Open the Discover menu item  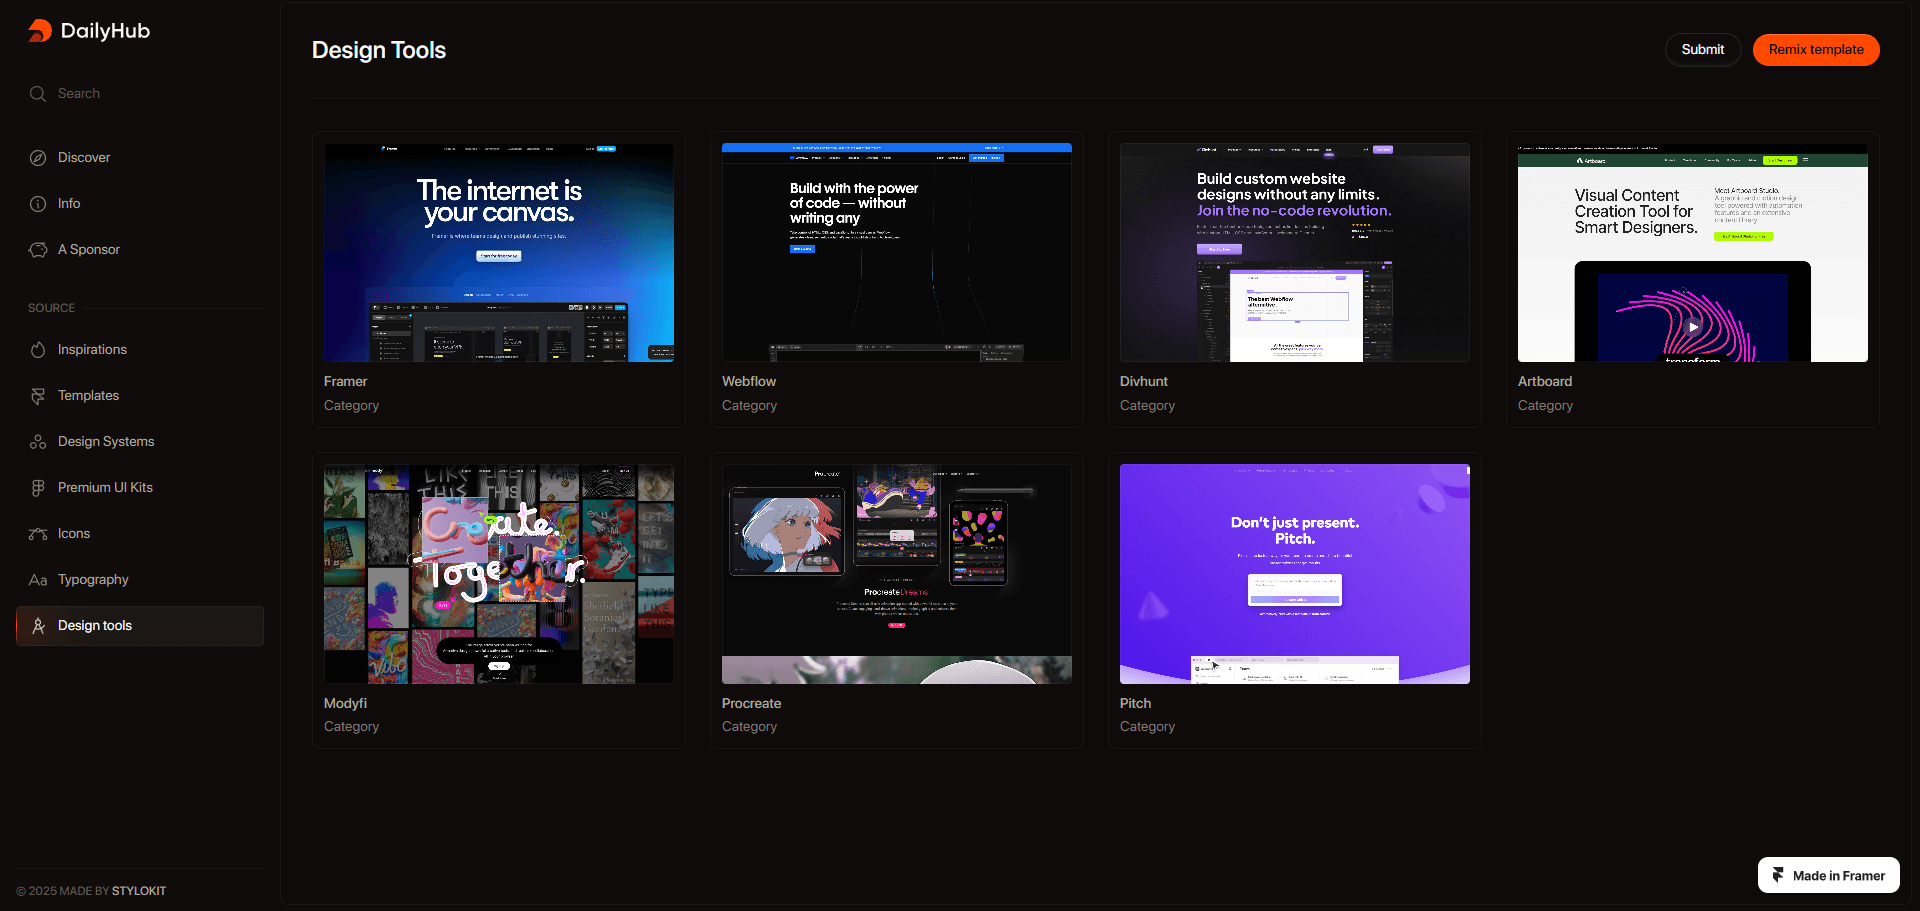[140, 158]
